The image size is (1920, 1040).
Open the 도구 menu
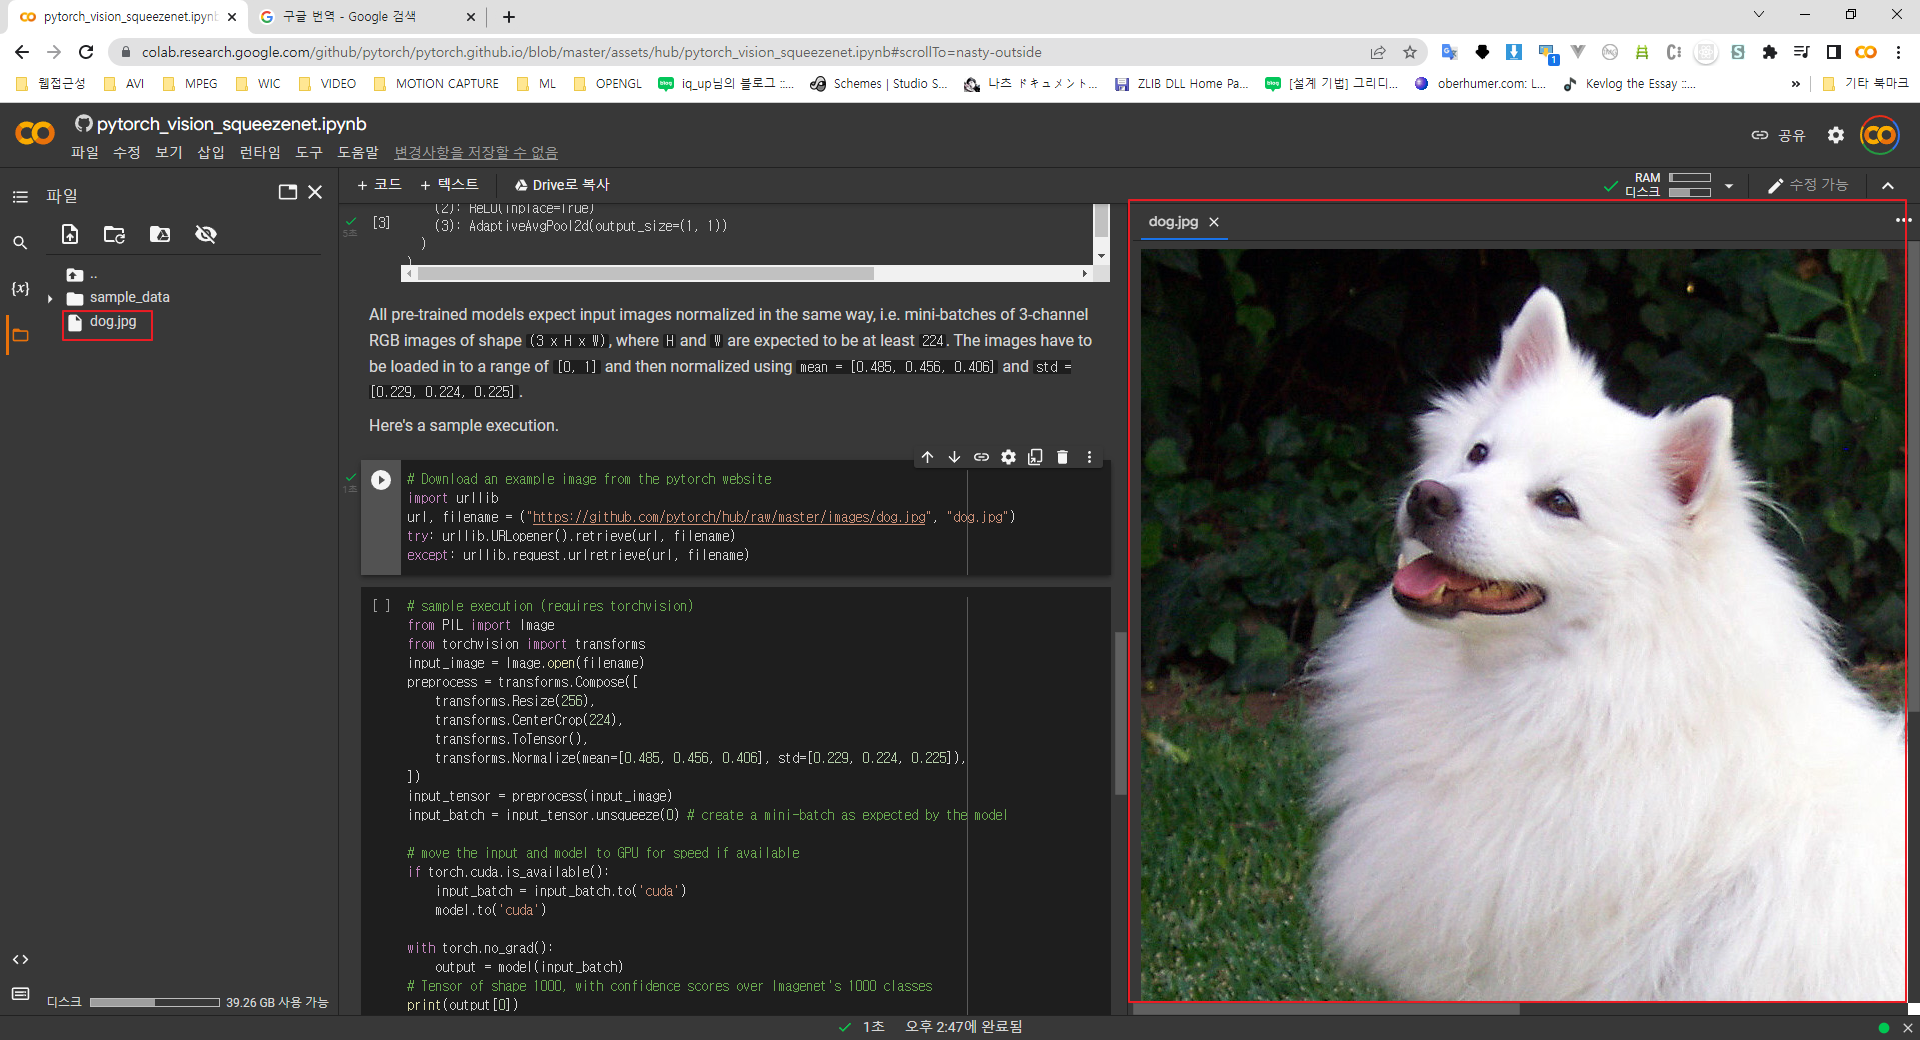[309, 152]
